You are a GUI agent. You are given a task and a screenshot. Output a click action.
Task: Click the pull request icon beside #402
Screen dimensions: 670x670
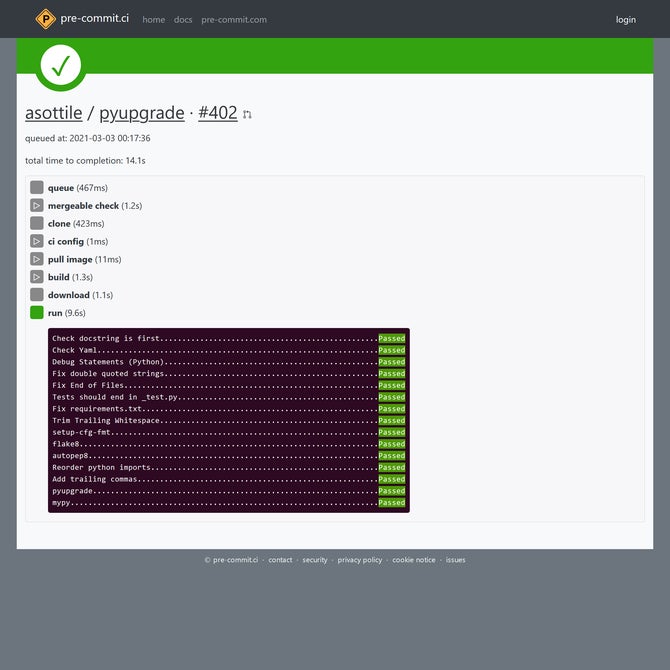247,114
